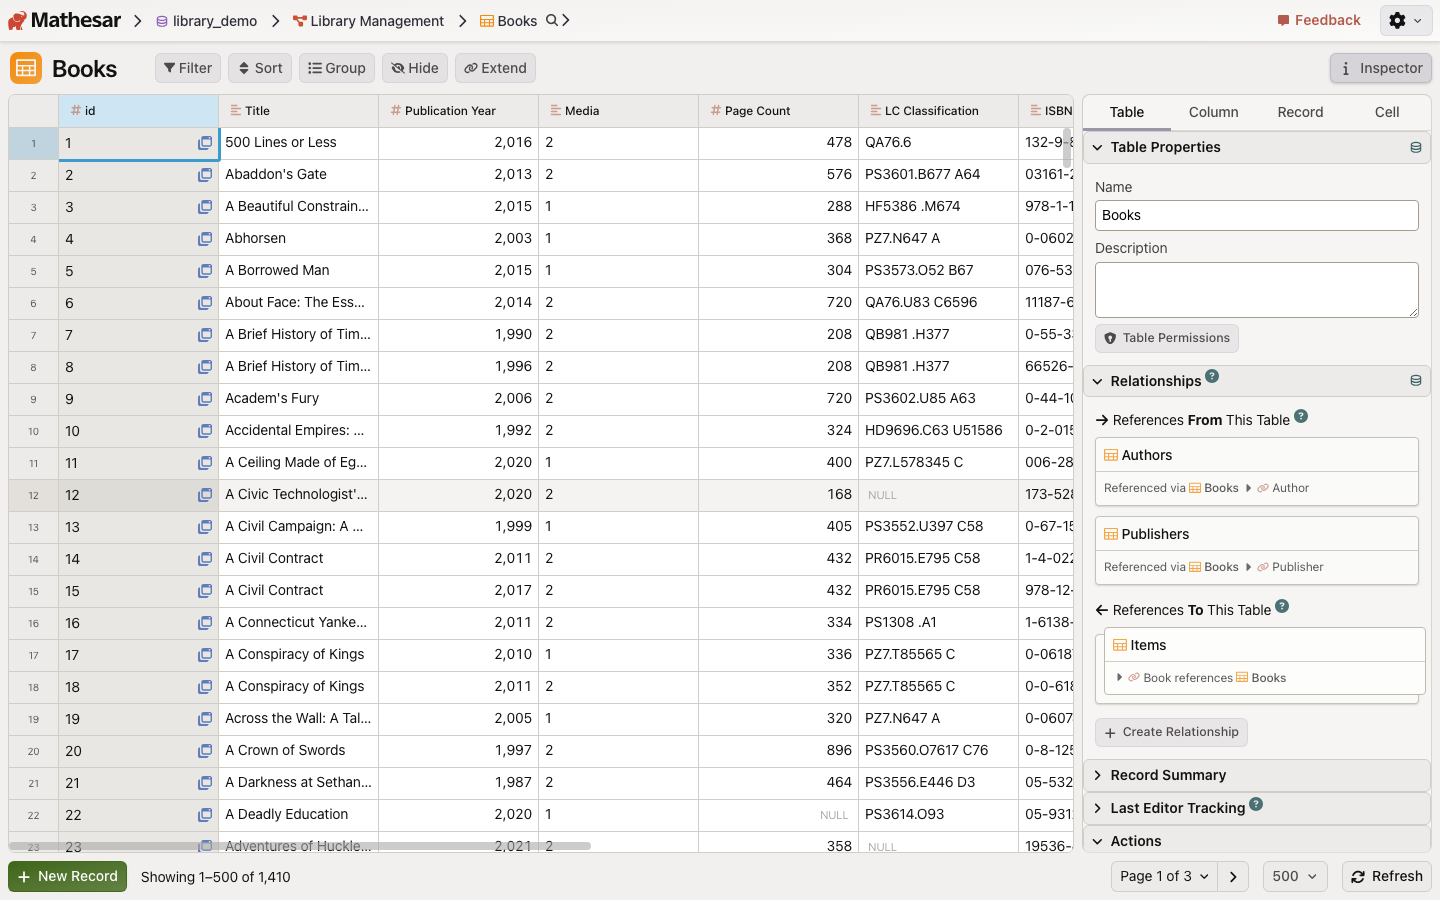1440x900 pixels.
Task: Click the New Record button
Action: 68,876
